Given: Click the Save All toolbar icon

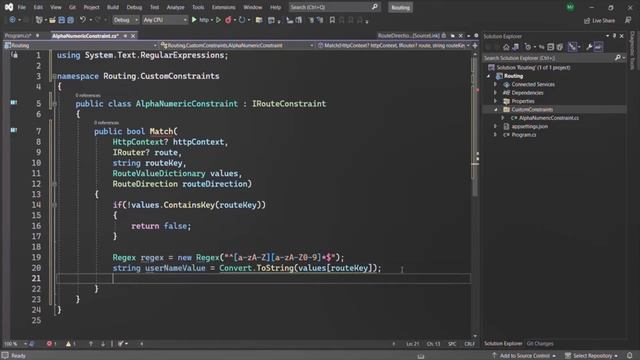Looking at the screenshot, I should click(x=71, y=20).
